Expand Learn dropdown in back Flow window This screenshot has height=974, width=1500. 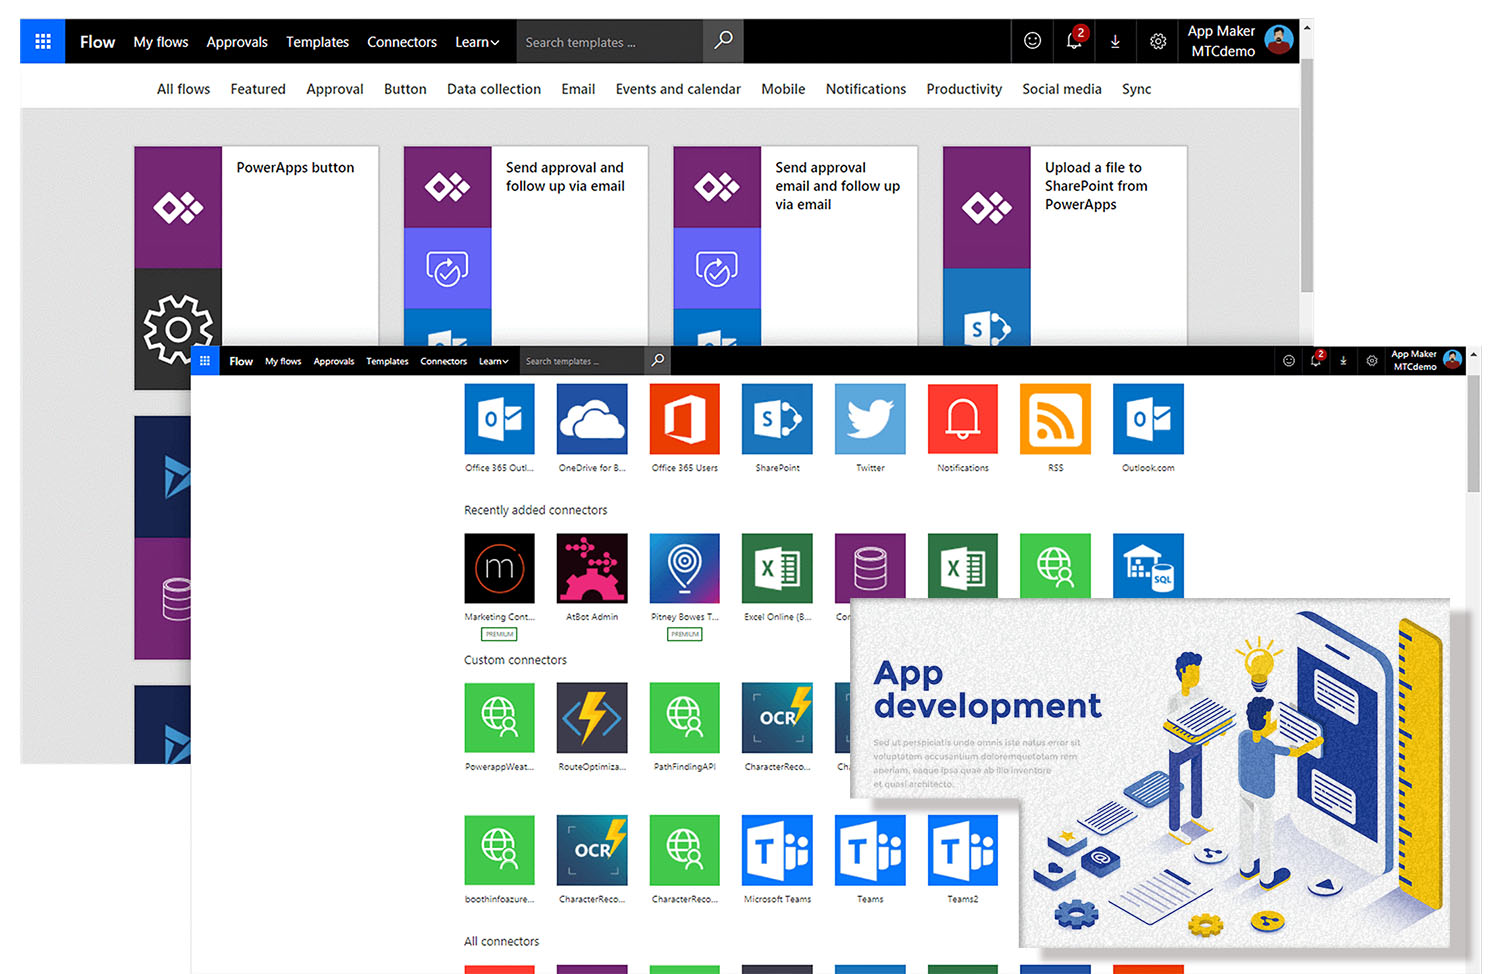point(477,42)
